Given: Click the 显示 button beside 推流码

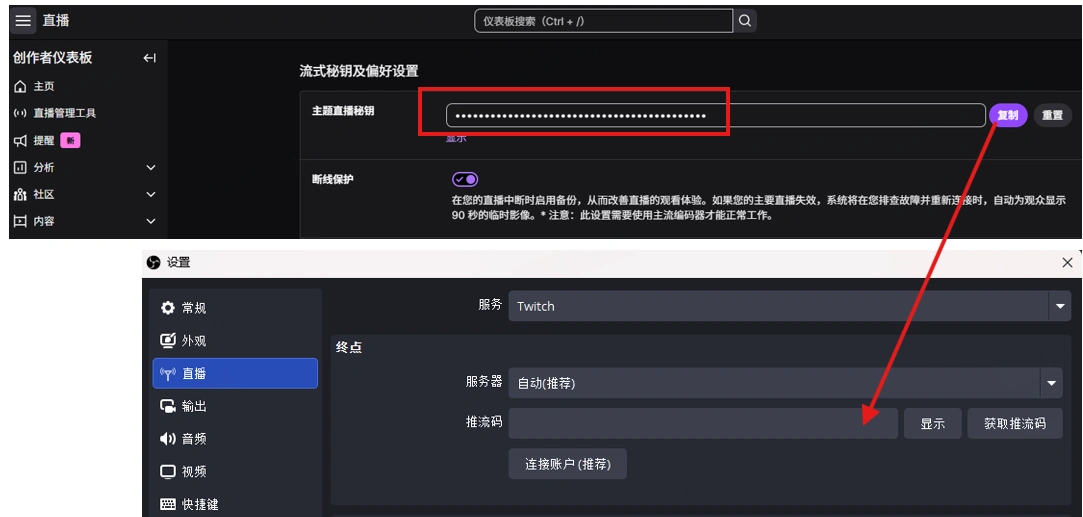Looking at the screenshot, I should coord(932,424).
